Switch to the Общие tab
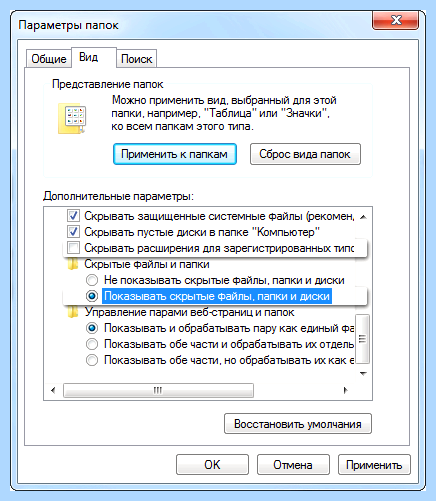 pos(49,59)
